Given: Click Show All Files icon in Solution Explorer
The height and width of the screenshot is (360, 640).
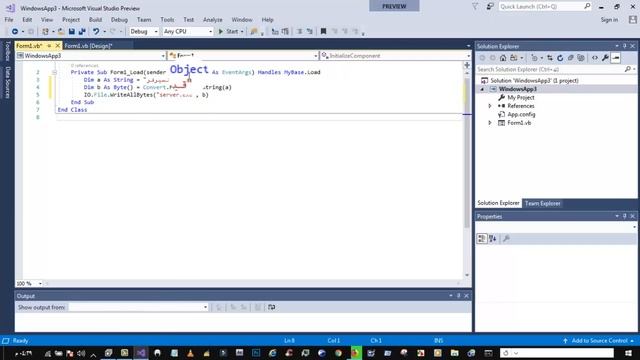Looking at the screenshot, I should pos(581,58).
